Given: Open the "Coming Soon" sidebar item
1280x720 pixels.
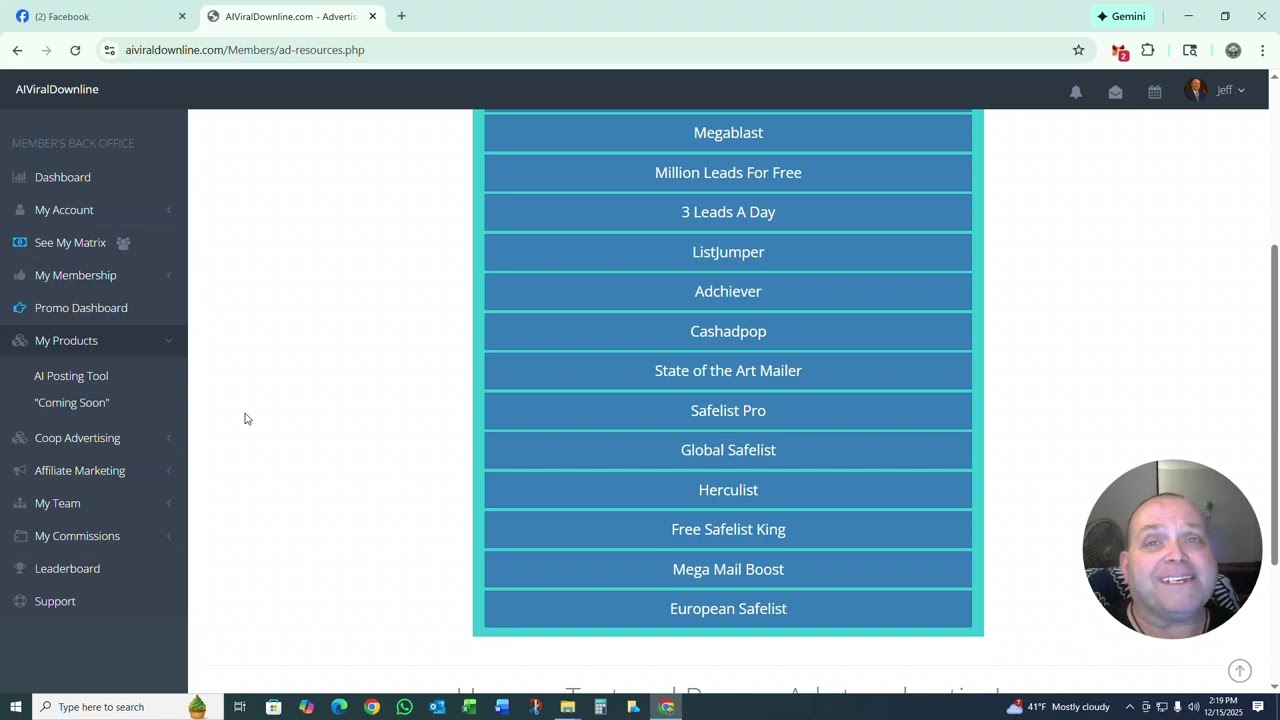Looking at the screenshot, I should pyautogui.click(x=72, y=403).
